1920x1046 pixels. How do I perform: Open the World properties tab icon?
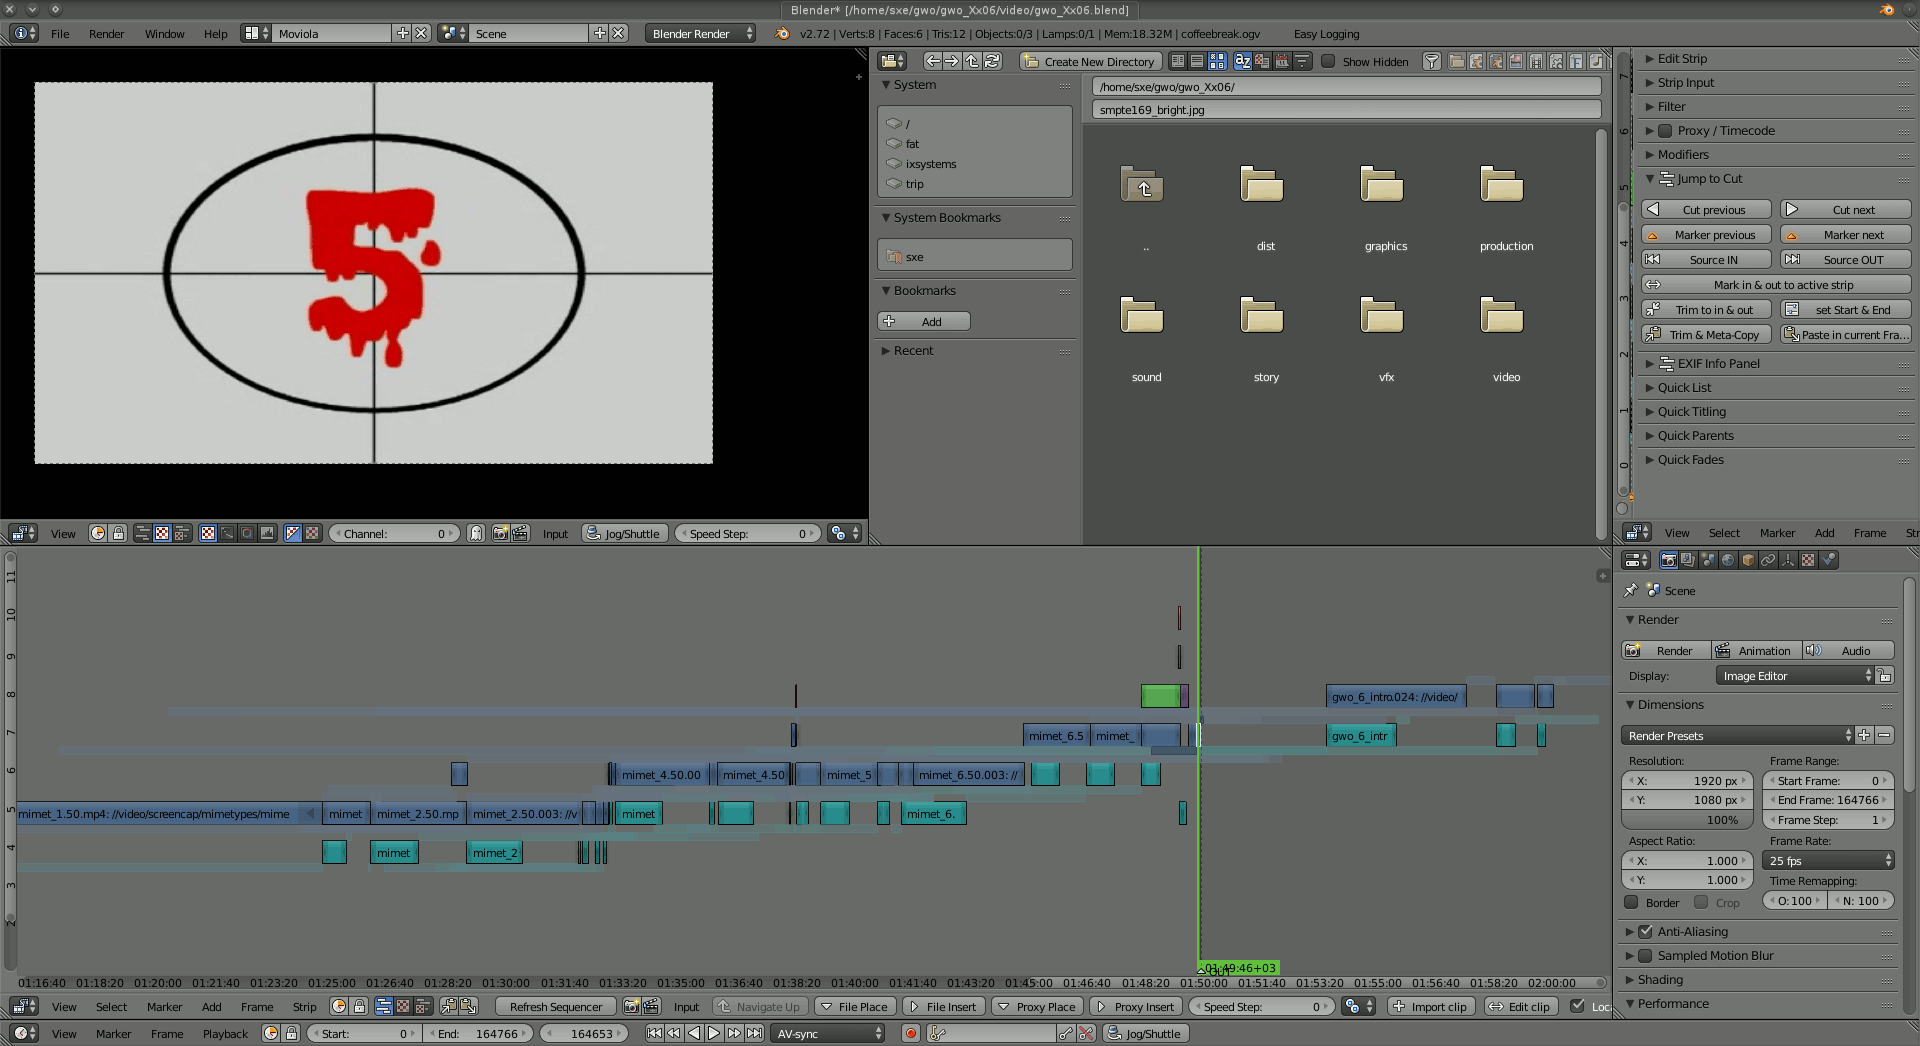point(1728,560)
